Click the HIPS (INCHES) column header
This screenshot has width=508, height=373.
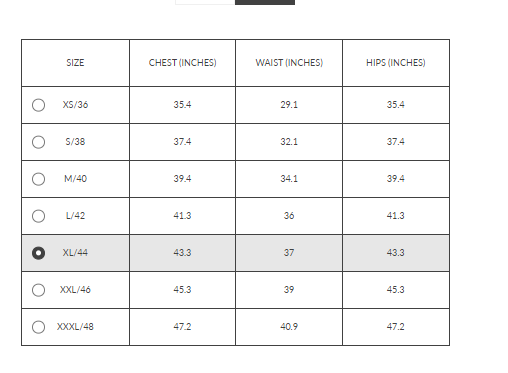396,63
